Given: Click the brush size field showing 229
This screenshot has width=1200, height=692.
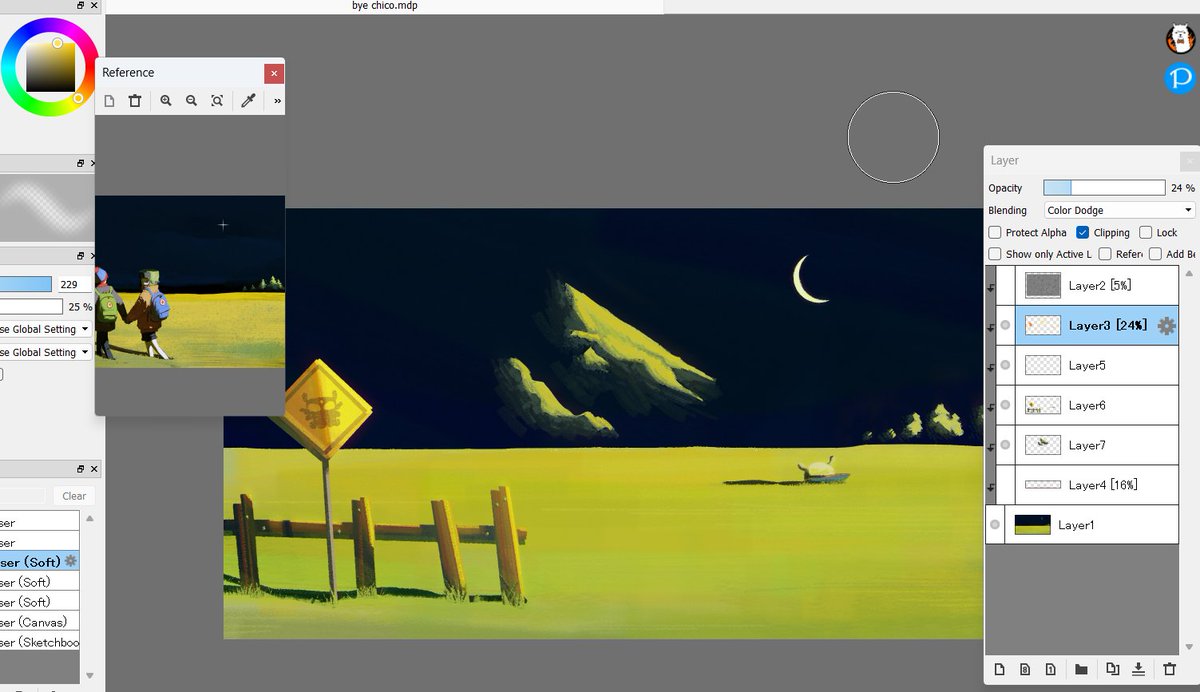Looking at the screenshot, I should (x=72, y=285).
